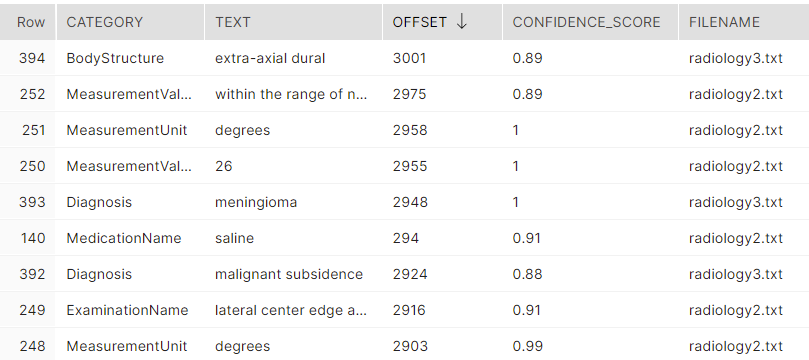
Task: Select confidence score 0.99 in row 248
Action: pyautogui.click(x=527, y=346)
